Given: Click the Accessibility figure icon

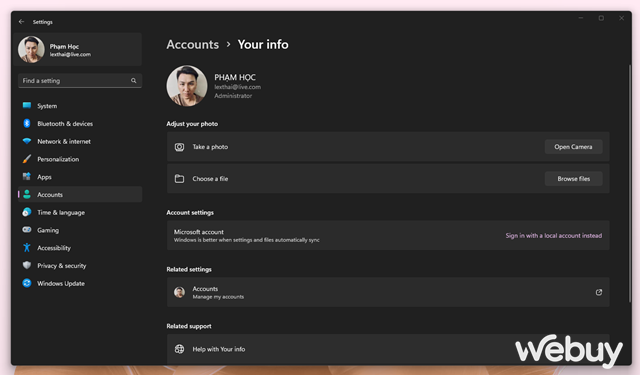Looking at the screenshot, I should click(x=27, y=248).
